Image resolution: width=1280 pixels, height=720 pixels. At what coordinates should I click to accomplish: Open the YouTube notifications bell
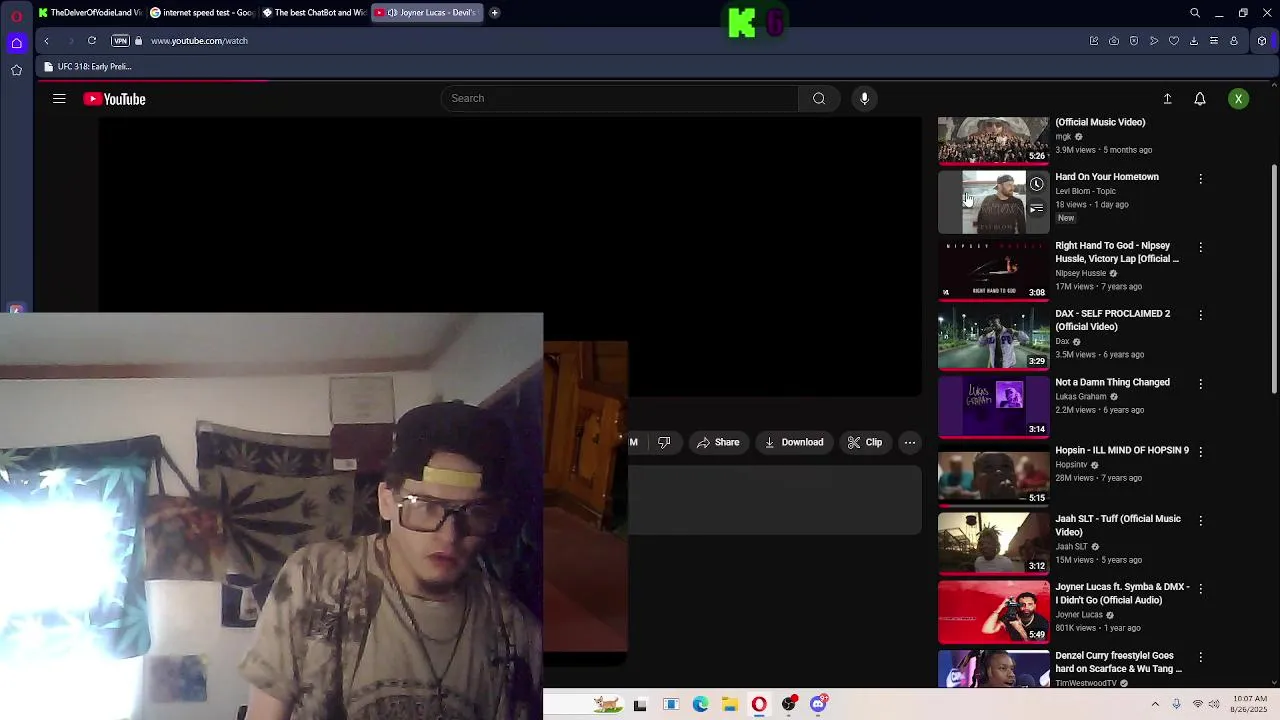[1200, 99]
